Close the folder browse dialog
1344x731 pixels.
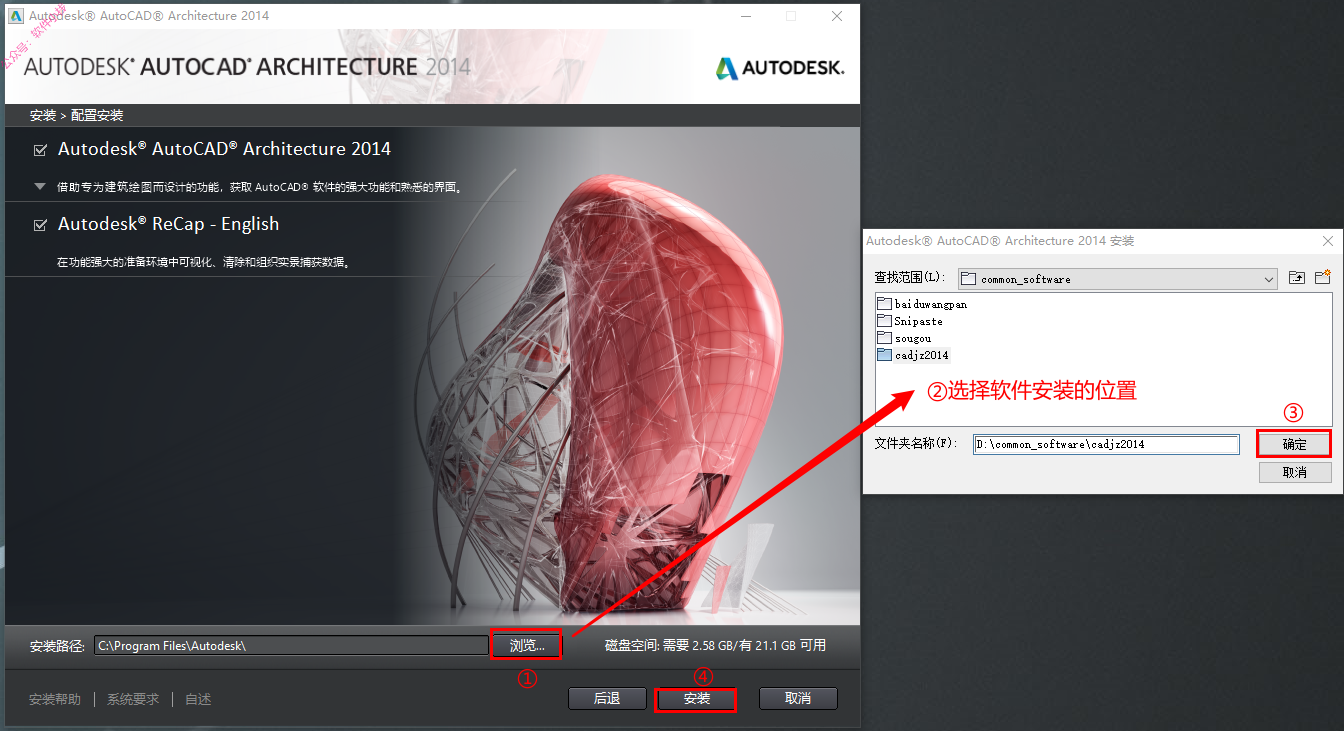pos(1328,241)
